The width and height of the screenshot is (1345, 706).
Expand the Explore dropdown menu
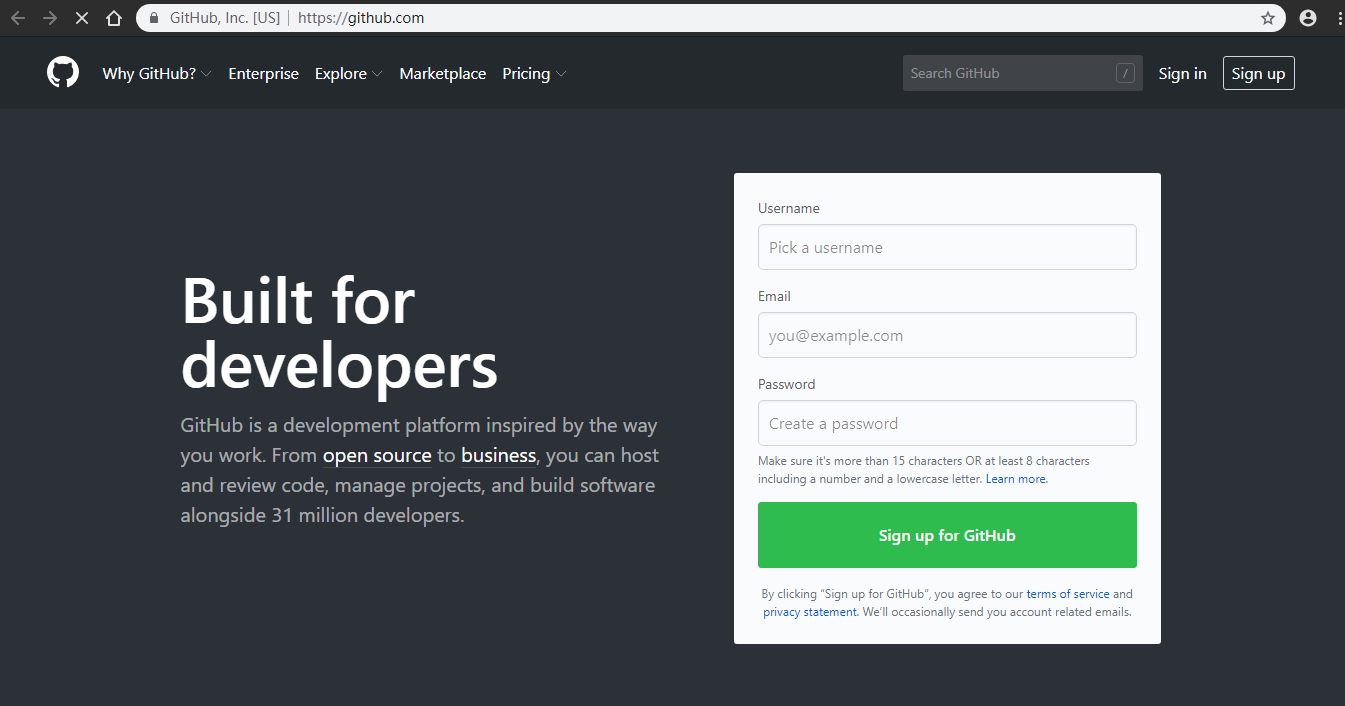click(348, 73)
